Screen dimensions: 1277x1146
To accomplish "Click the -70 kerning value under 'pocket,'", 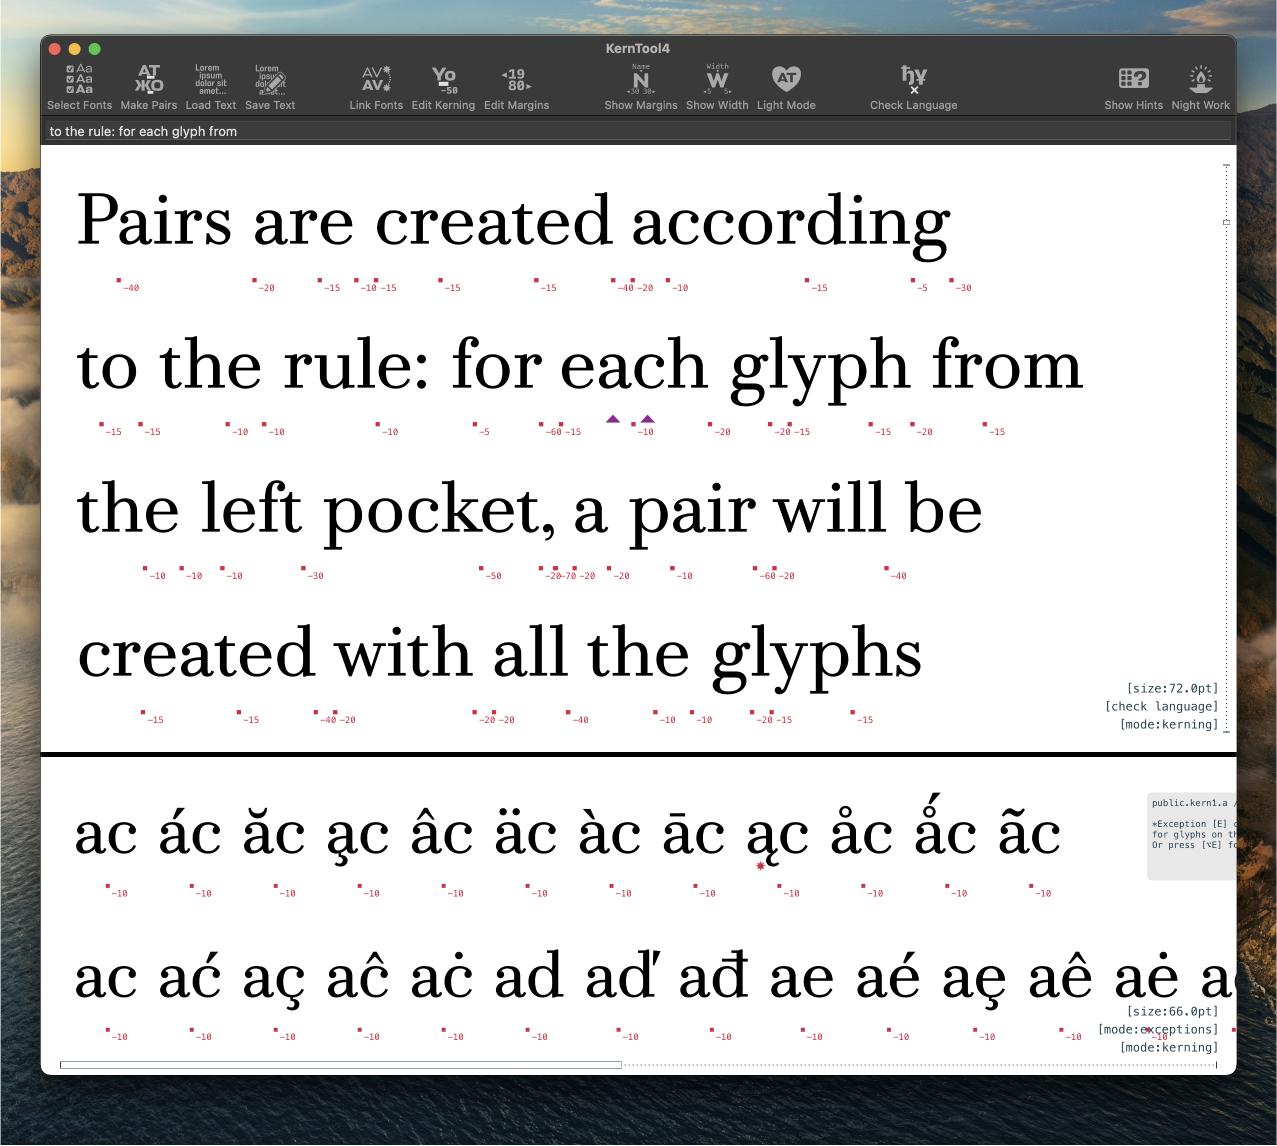I will click(x=569, y=576).
